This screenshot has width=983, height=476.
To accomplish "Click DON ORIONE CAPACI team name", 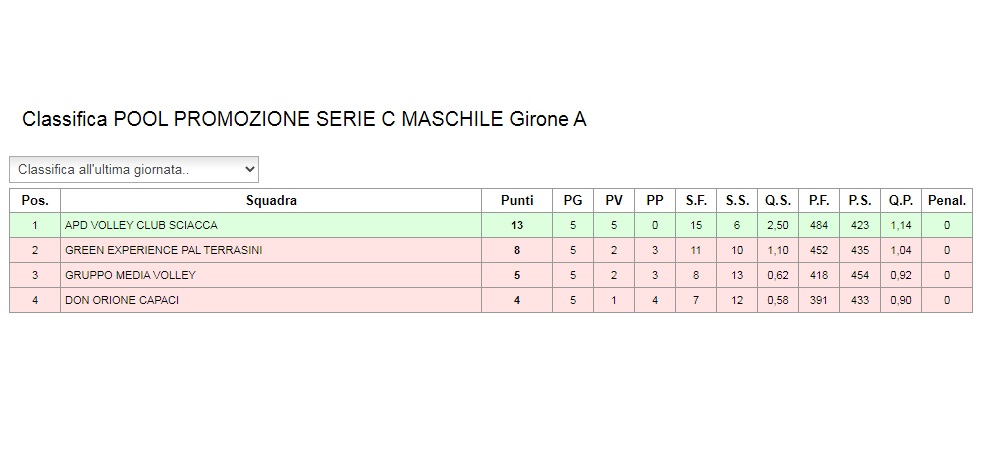I will [122, 300].
